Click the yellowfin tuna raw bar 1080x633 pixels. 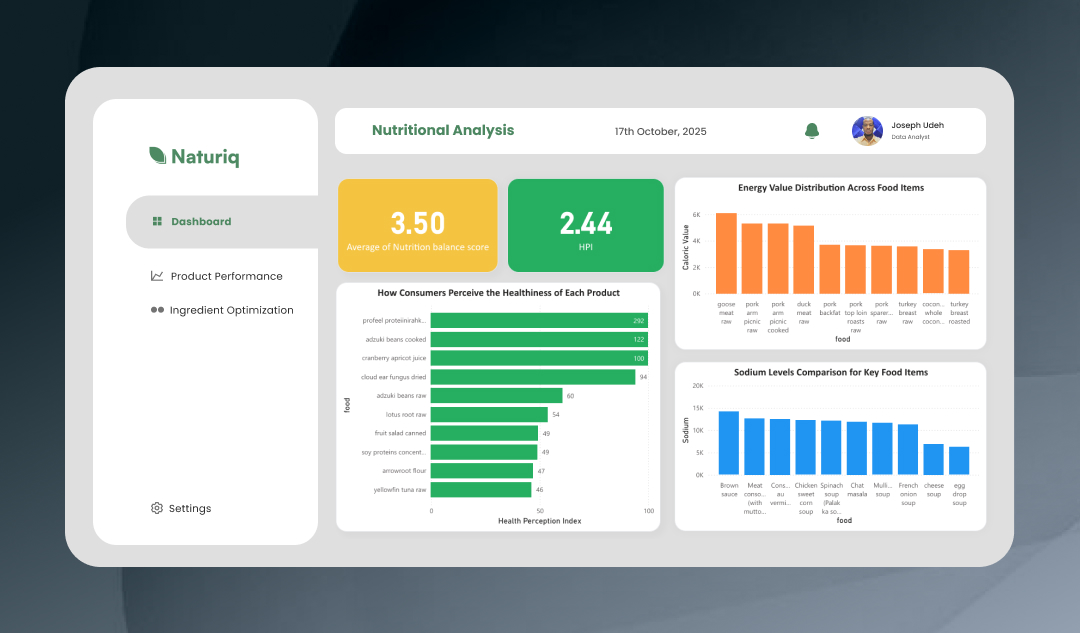coord(481,490)
